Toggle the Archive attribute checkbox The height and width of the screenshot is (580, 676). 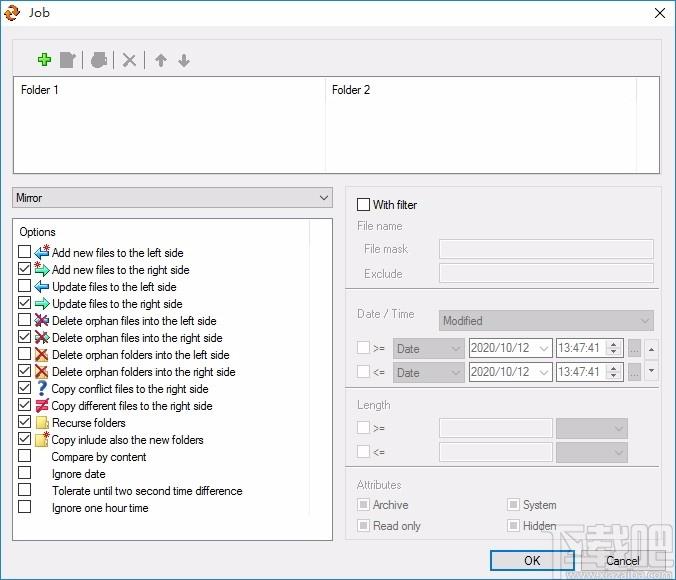point(363,504)
